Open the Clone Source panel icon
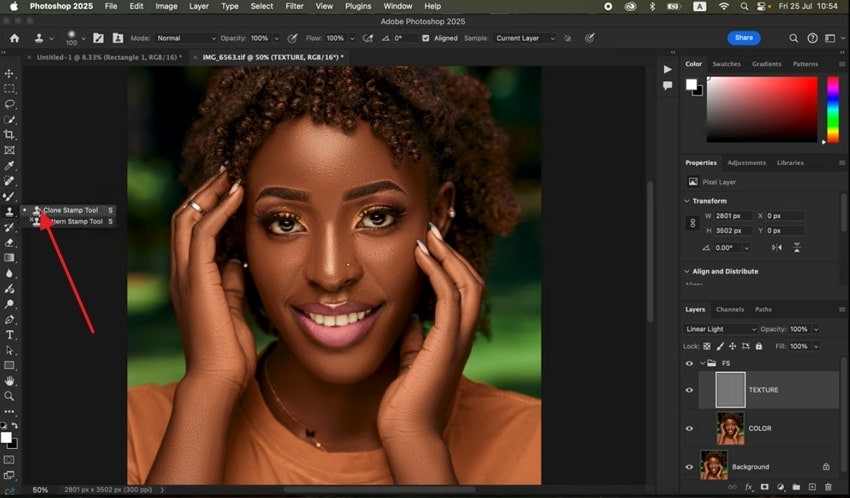Screen dimensions: 850x498 point(118,38)
